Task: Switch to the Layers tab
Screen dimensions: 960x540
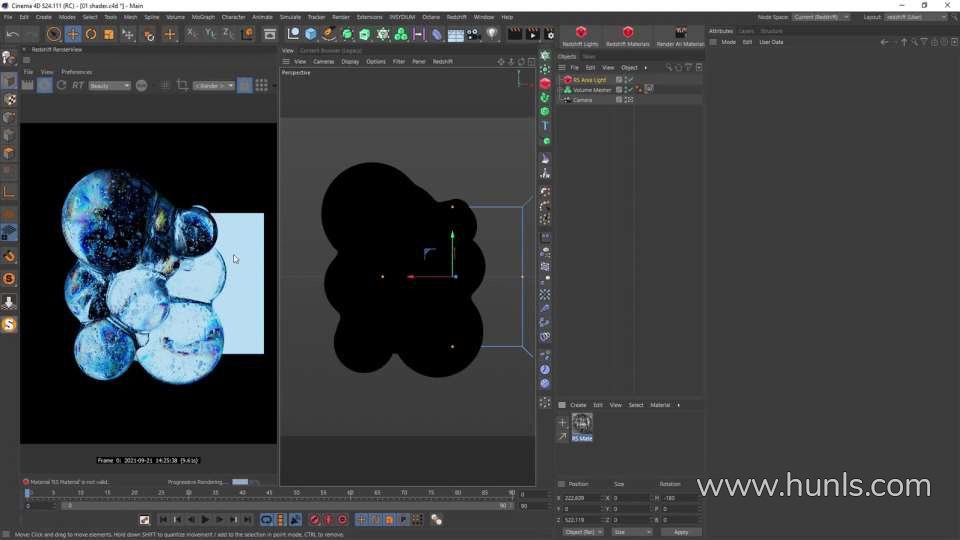Action: [747, 31]
